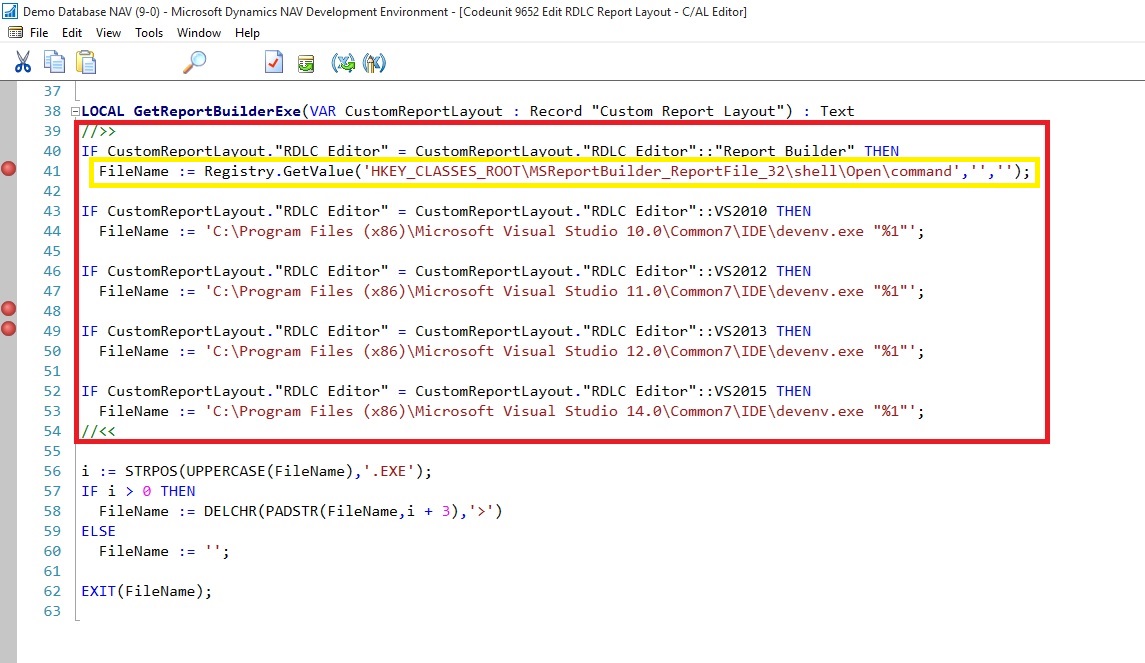Image resolution: width=1145 pixels, height=663 pixels.
Task: Click the document checkmark toolbar icon
Action: click(x=274, y=63)
